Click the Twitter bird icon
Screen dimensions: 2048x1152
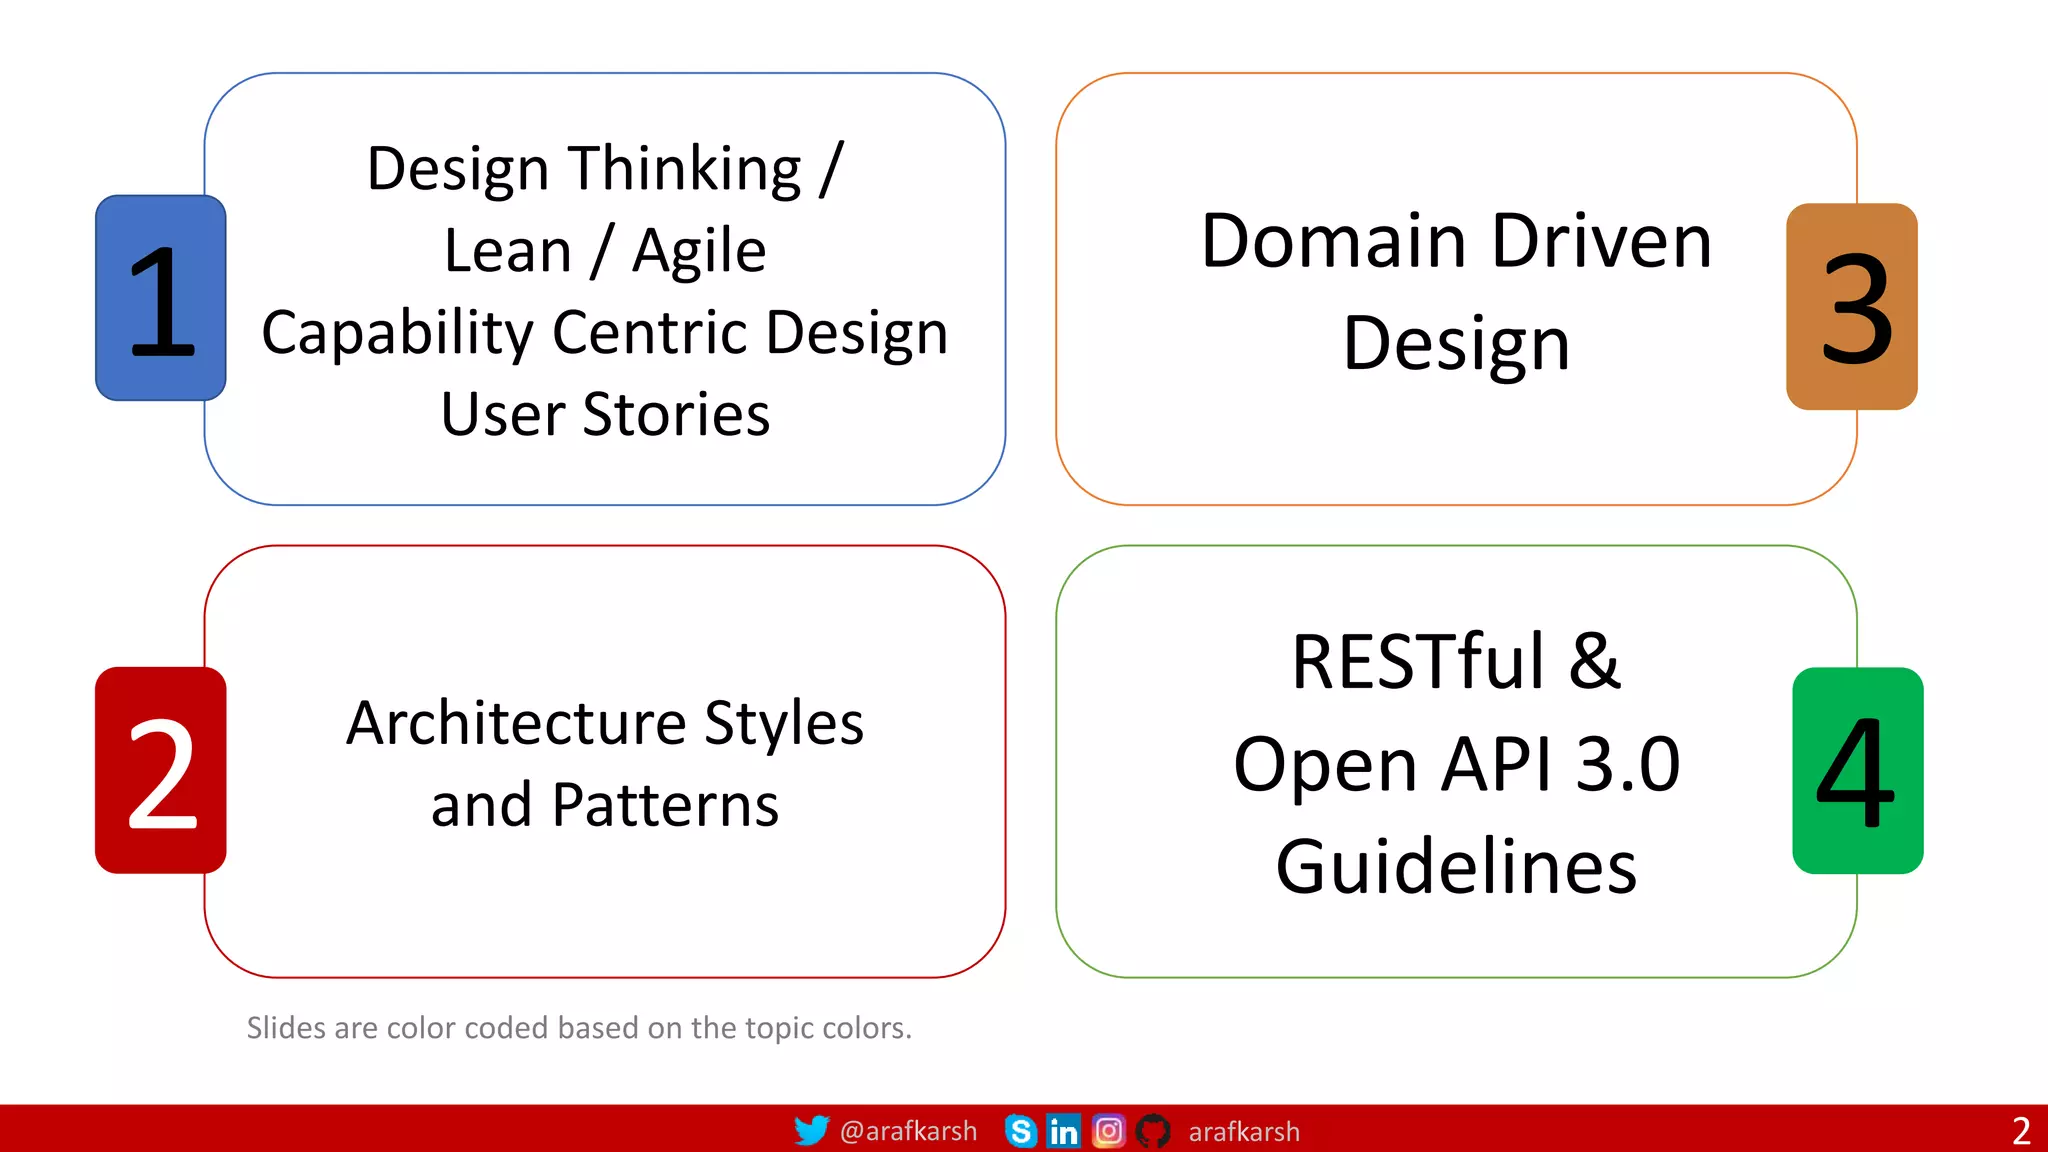(811, 1130)
